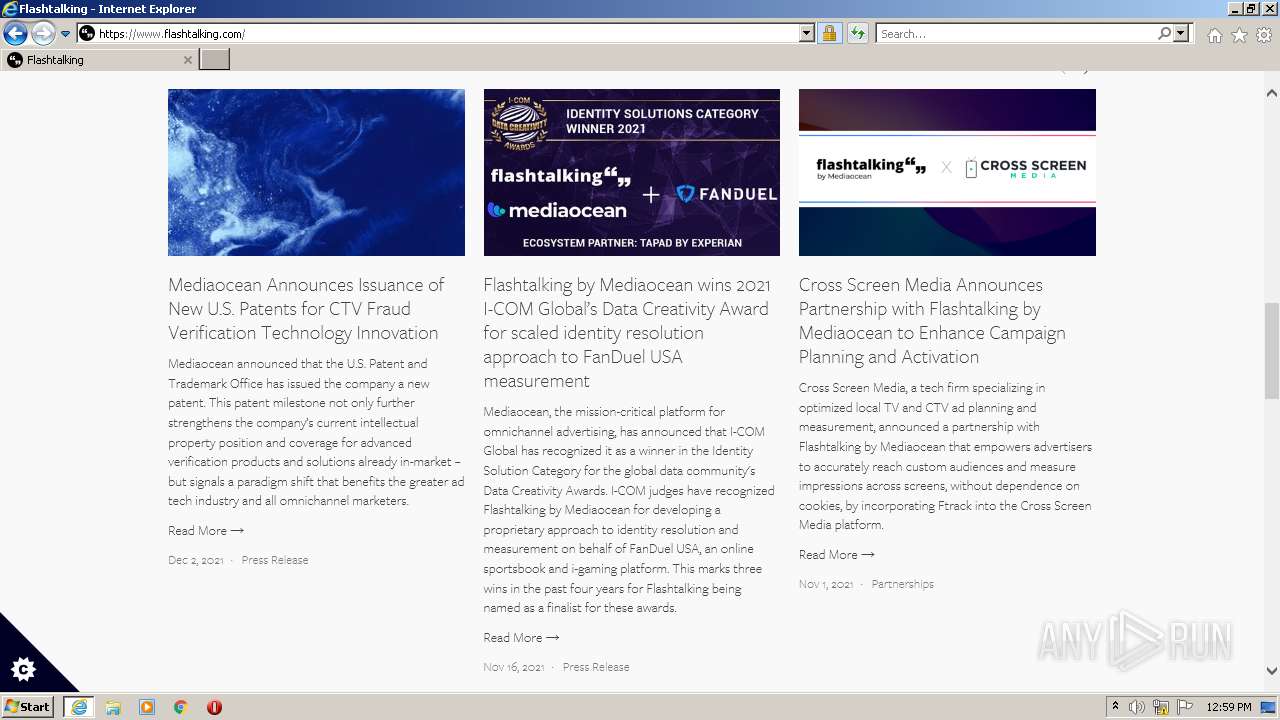Click Press Release tag dated Dec 2, 2021
This screenshot has width=1280, height=720.
275,560
